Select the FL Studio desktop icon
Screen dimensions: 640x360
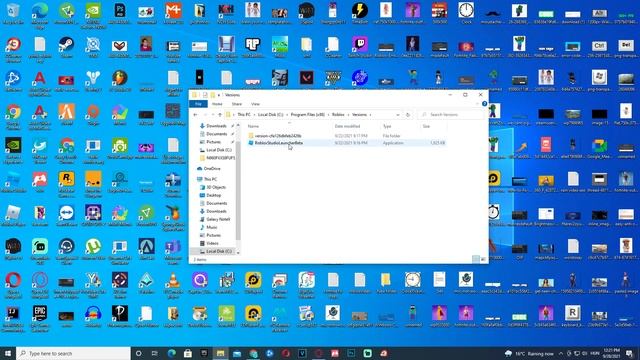(120, 81)
